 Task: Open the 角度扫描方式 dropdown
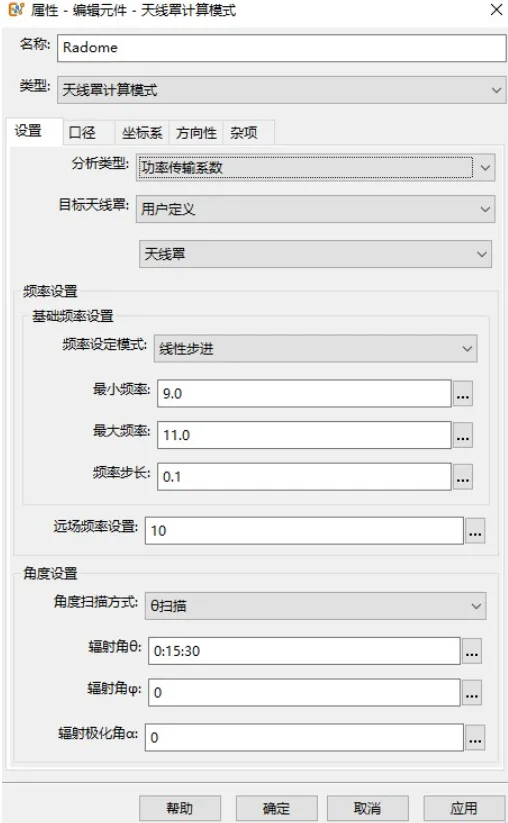point(315,606)
